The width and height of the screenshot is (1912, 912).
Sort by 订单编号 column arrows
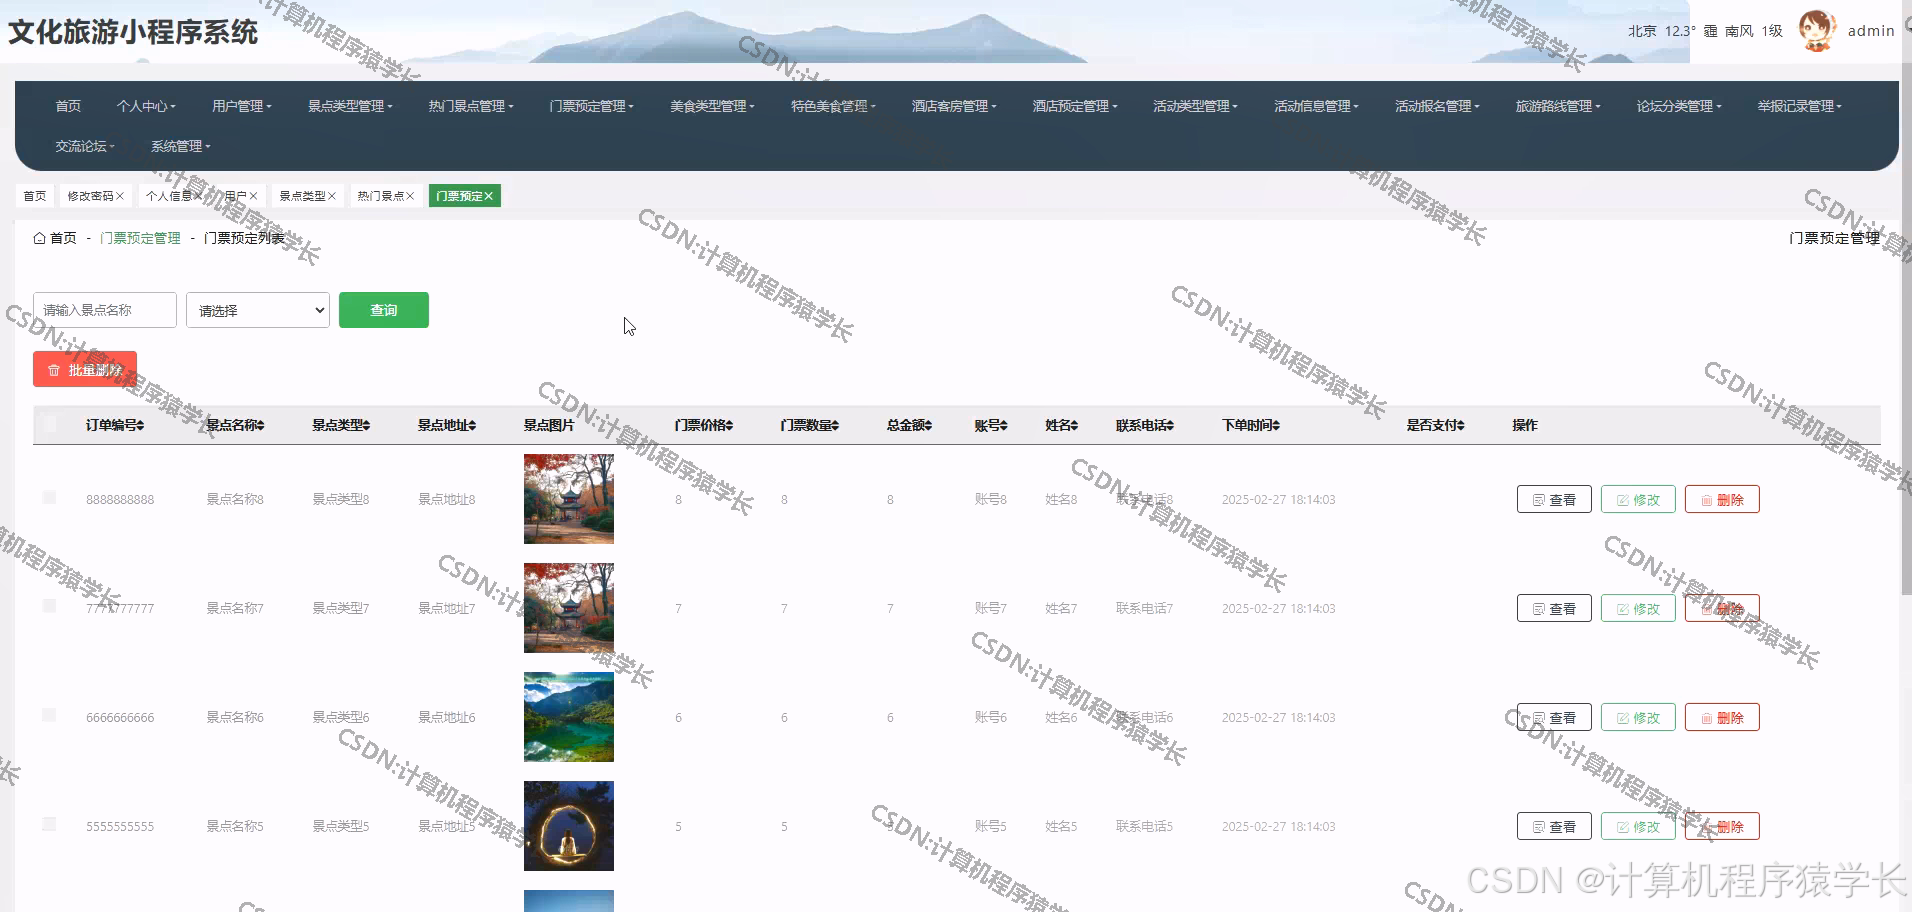click(141, 425)
